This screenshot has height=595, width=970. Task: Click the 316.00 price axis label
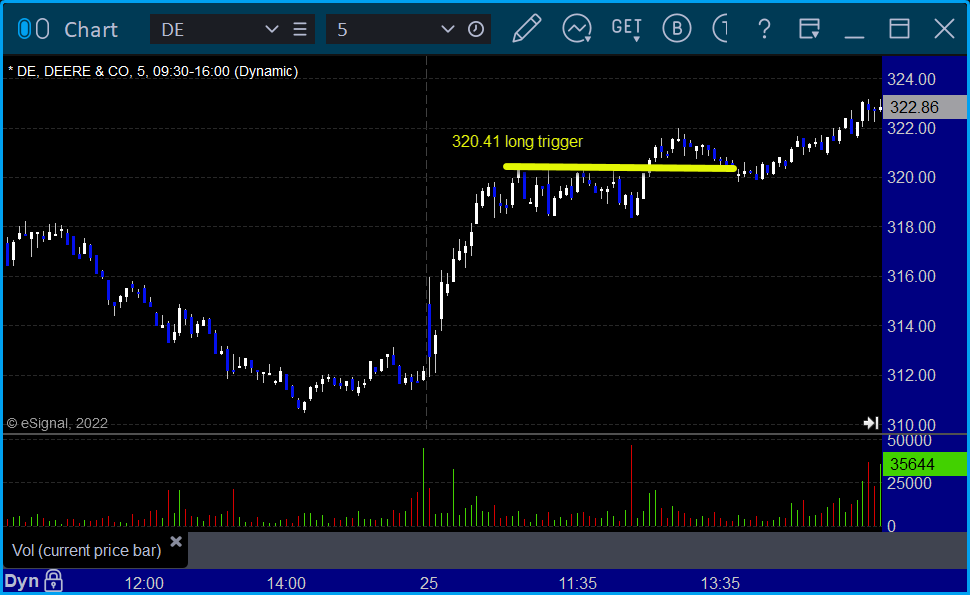(x=911, y=276)
